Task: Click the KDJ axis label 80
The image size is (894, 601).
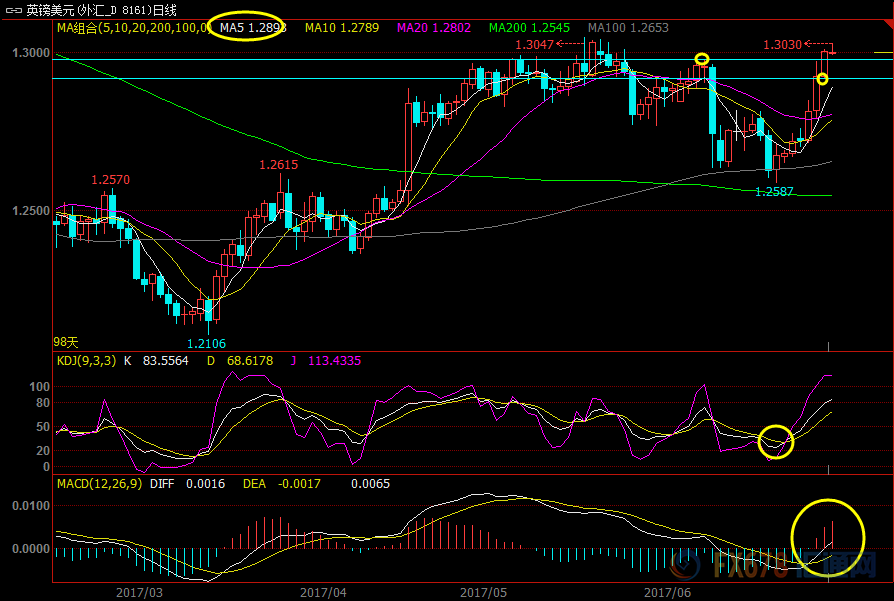Action: (x=43, y=403)
